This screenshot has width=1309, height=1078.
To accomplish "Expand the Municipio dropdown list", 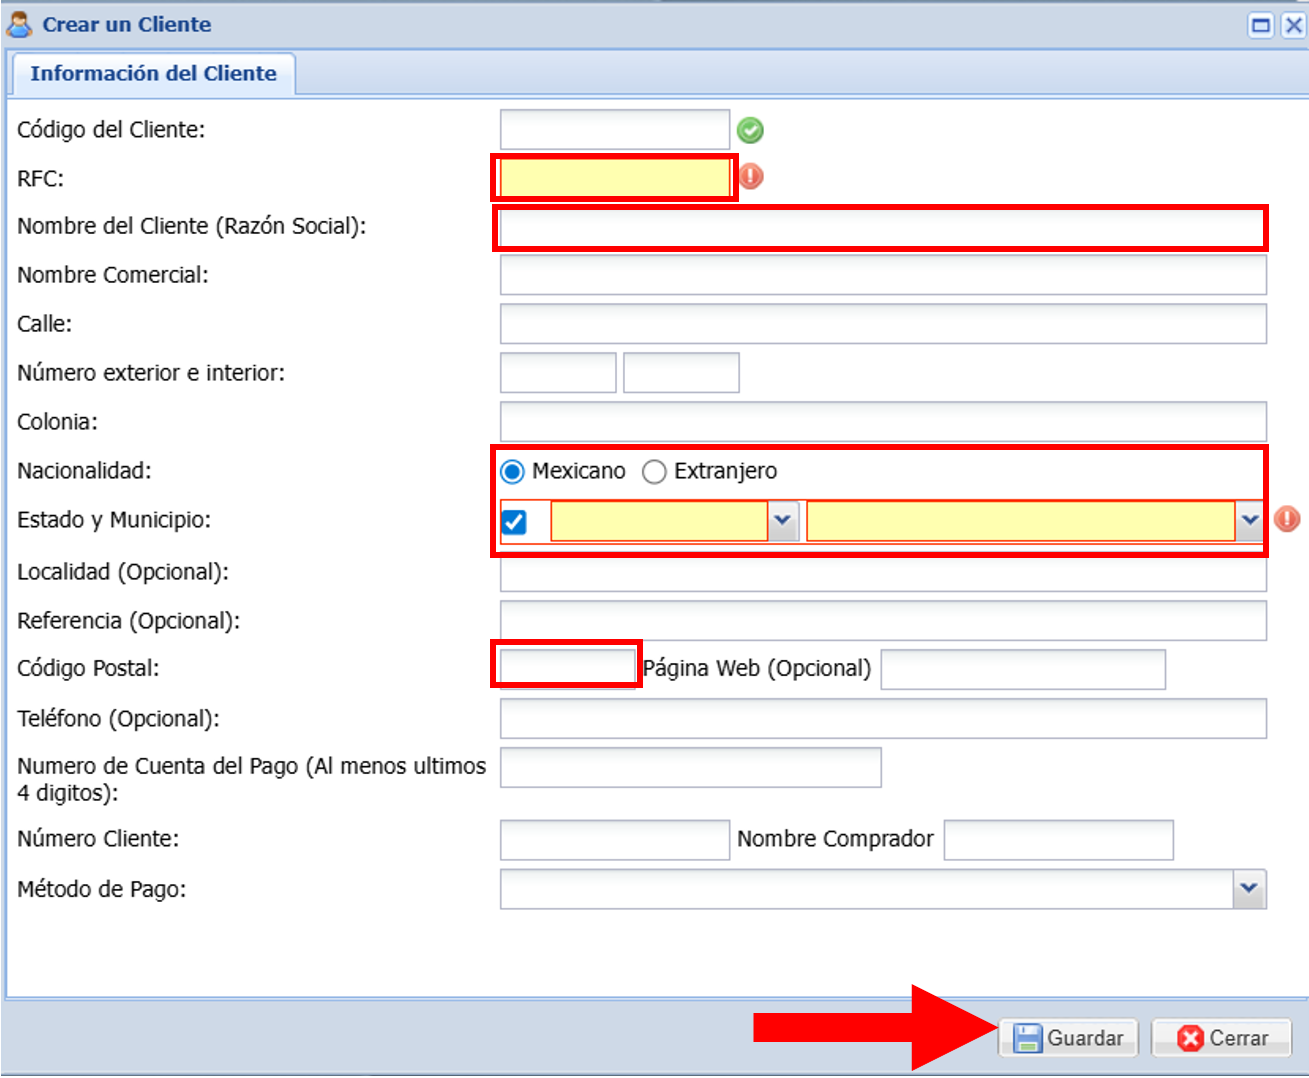I will click(1249, 521).
